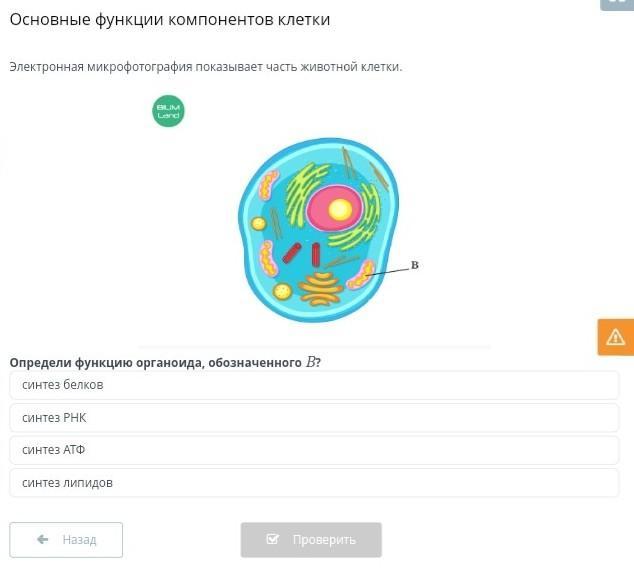Click the checkmark icon in Проверить
Screen dimensions: 634x577
point(273,539)
